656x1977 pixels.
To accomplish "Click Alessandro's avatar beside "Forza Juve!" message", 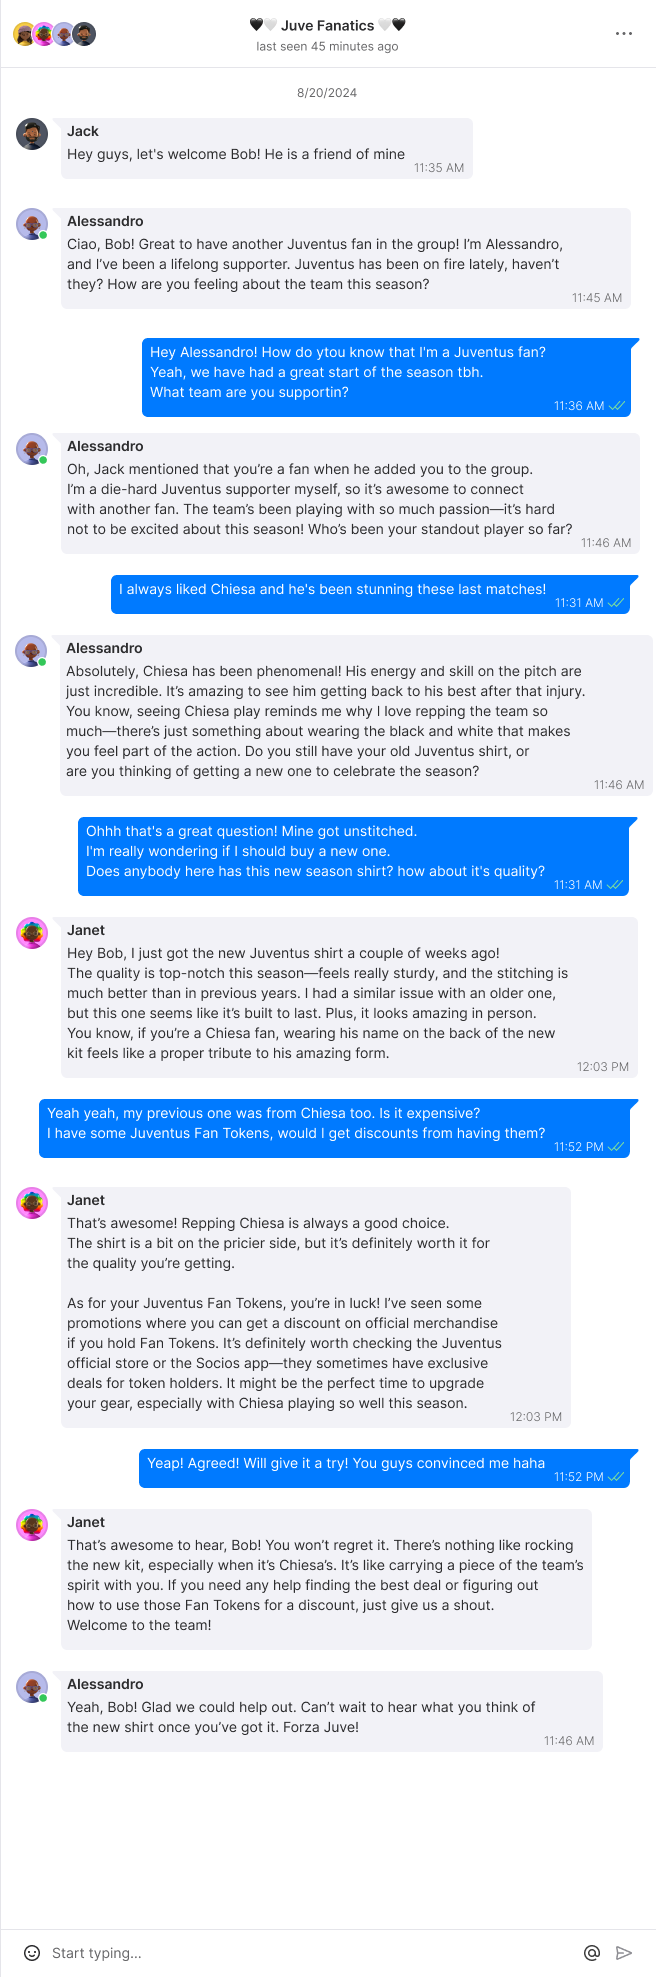I will tap(32, 1687).
